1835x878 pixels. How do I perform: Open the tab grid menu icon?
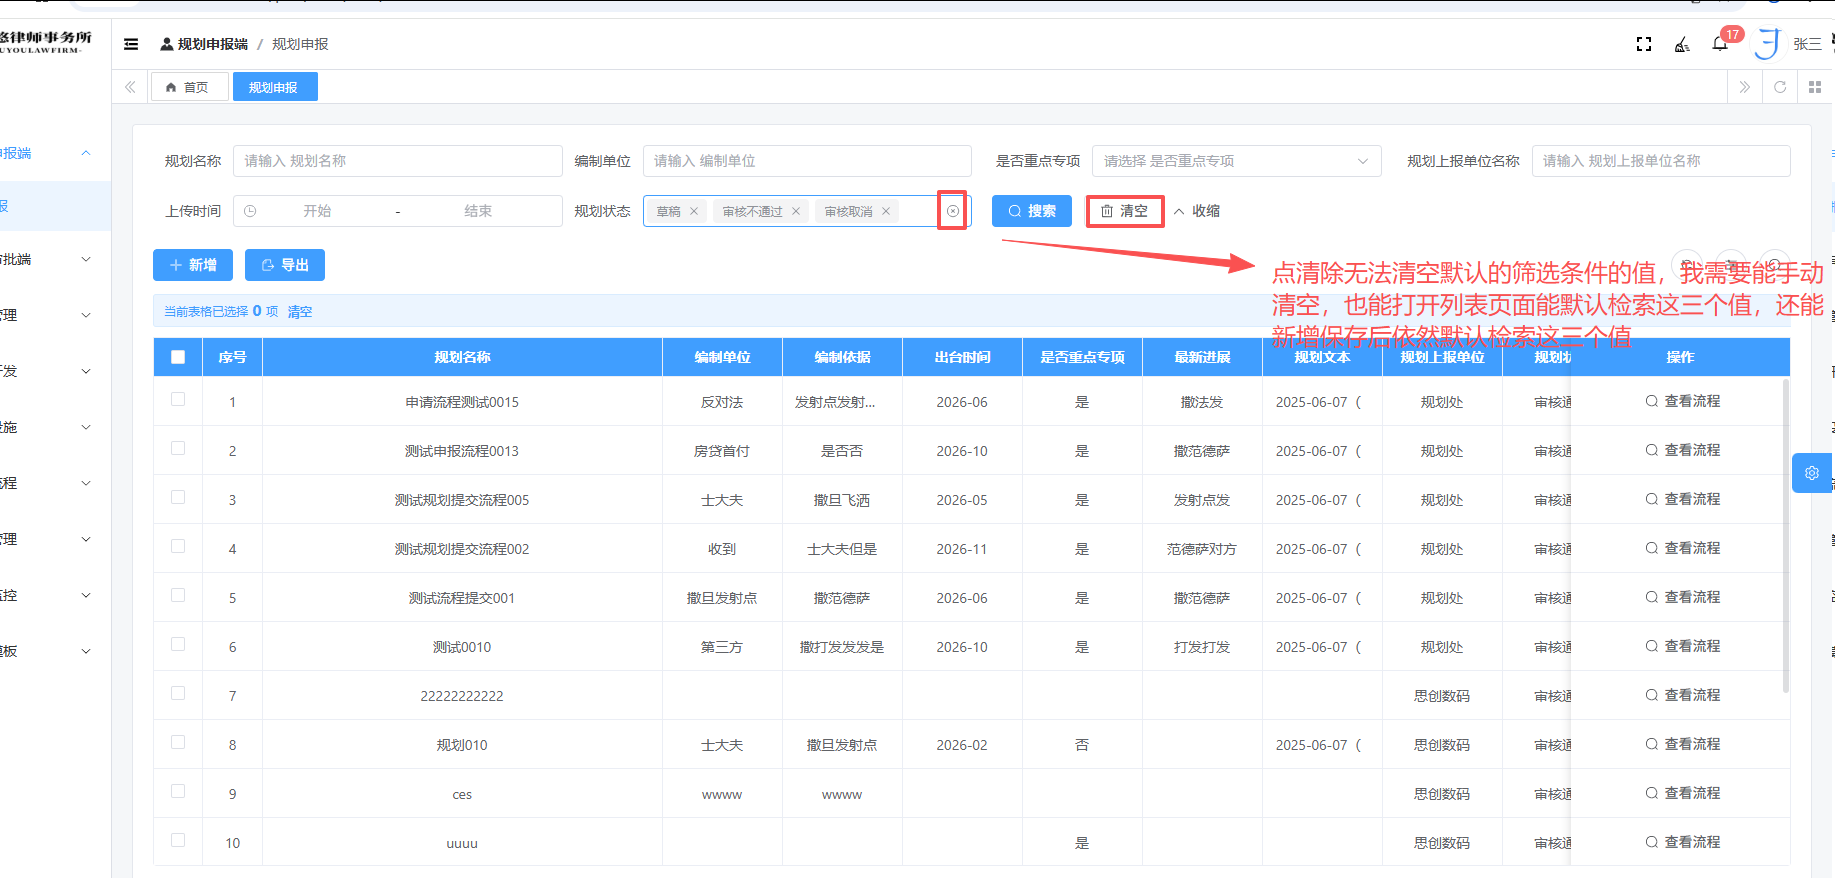[x=1815, y=87]
